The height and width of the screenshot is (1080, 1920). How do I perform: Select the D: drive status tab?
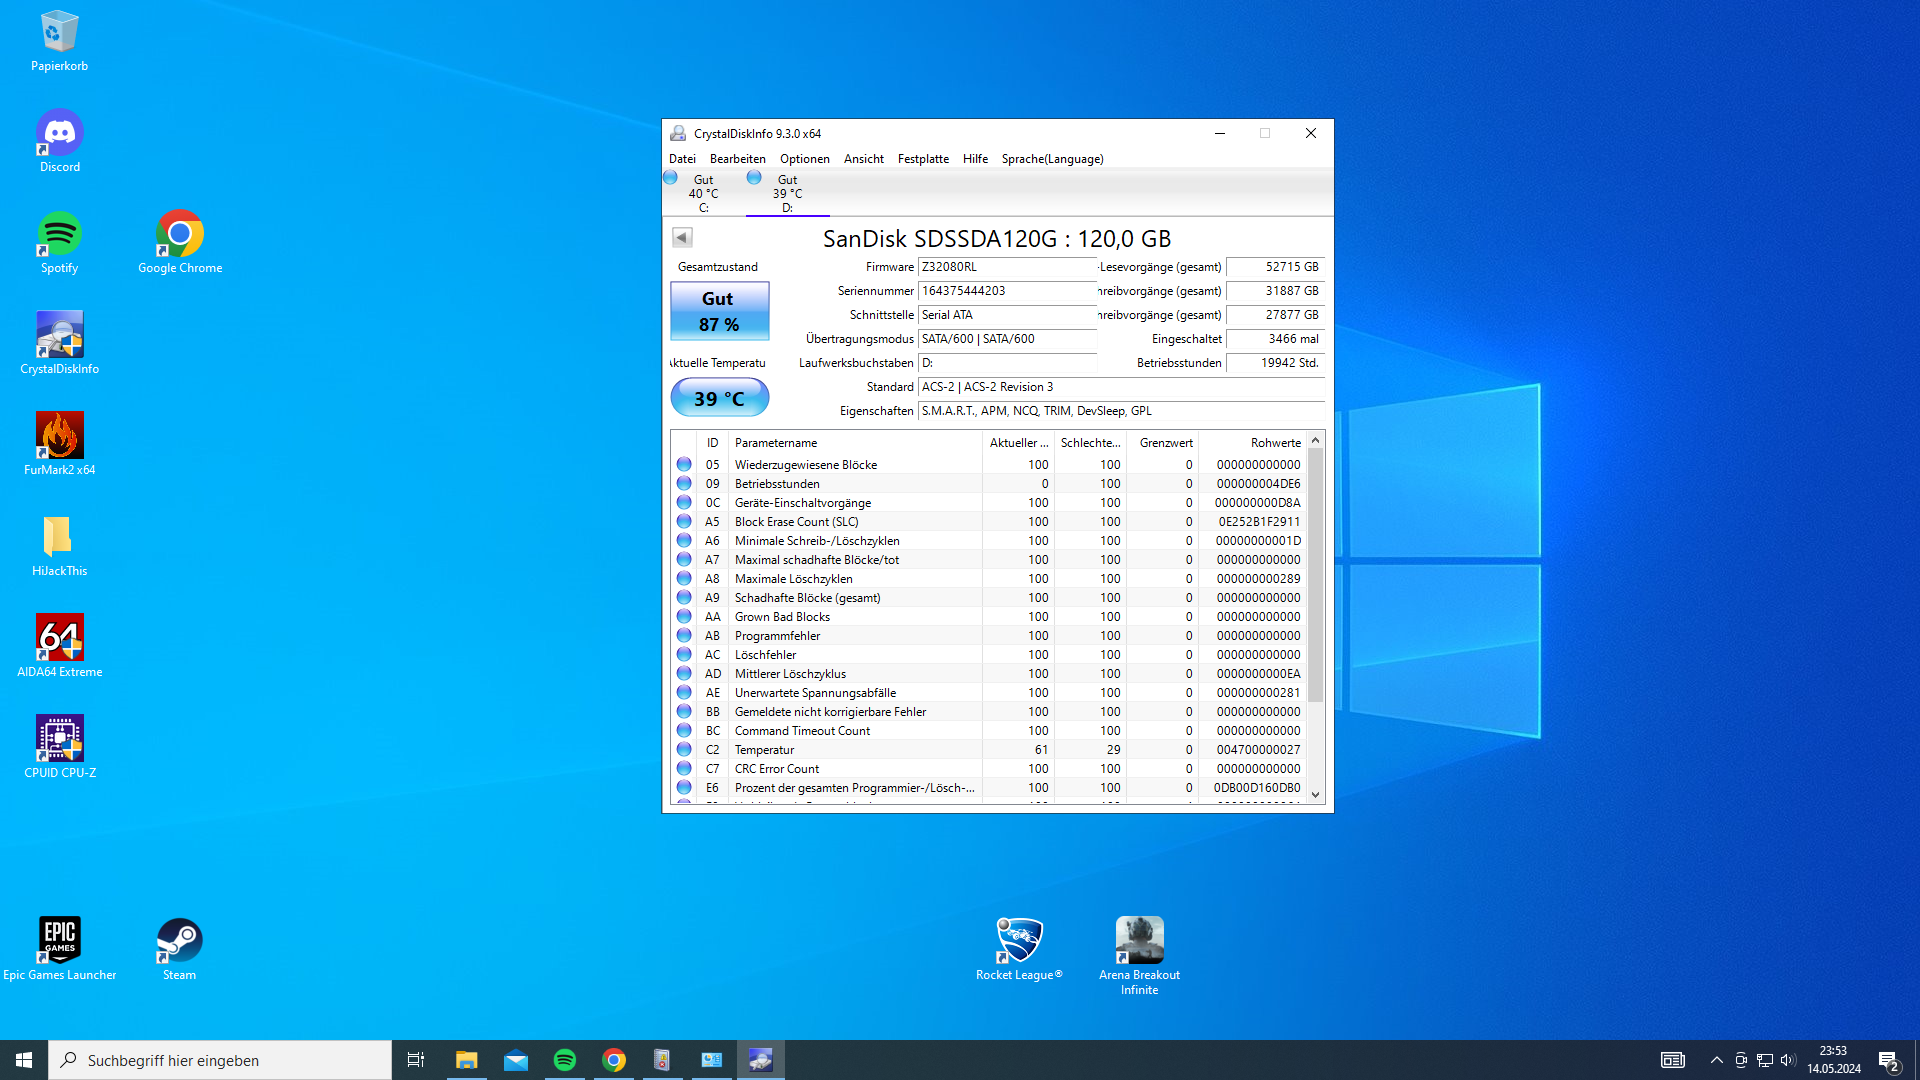click(x=786, y=192)
